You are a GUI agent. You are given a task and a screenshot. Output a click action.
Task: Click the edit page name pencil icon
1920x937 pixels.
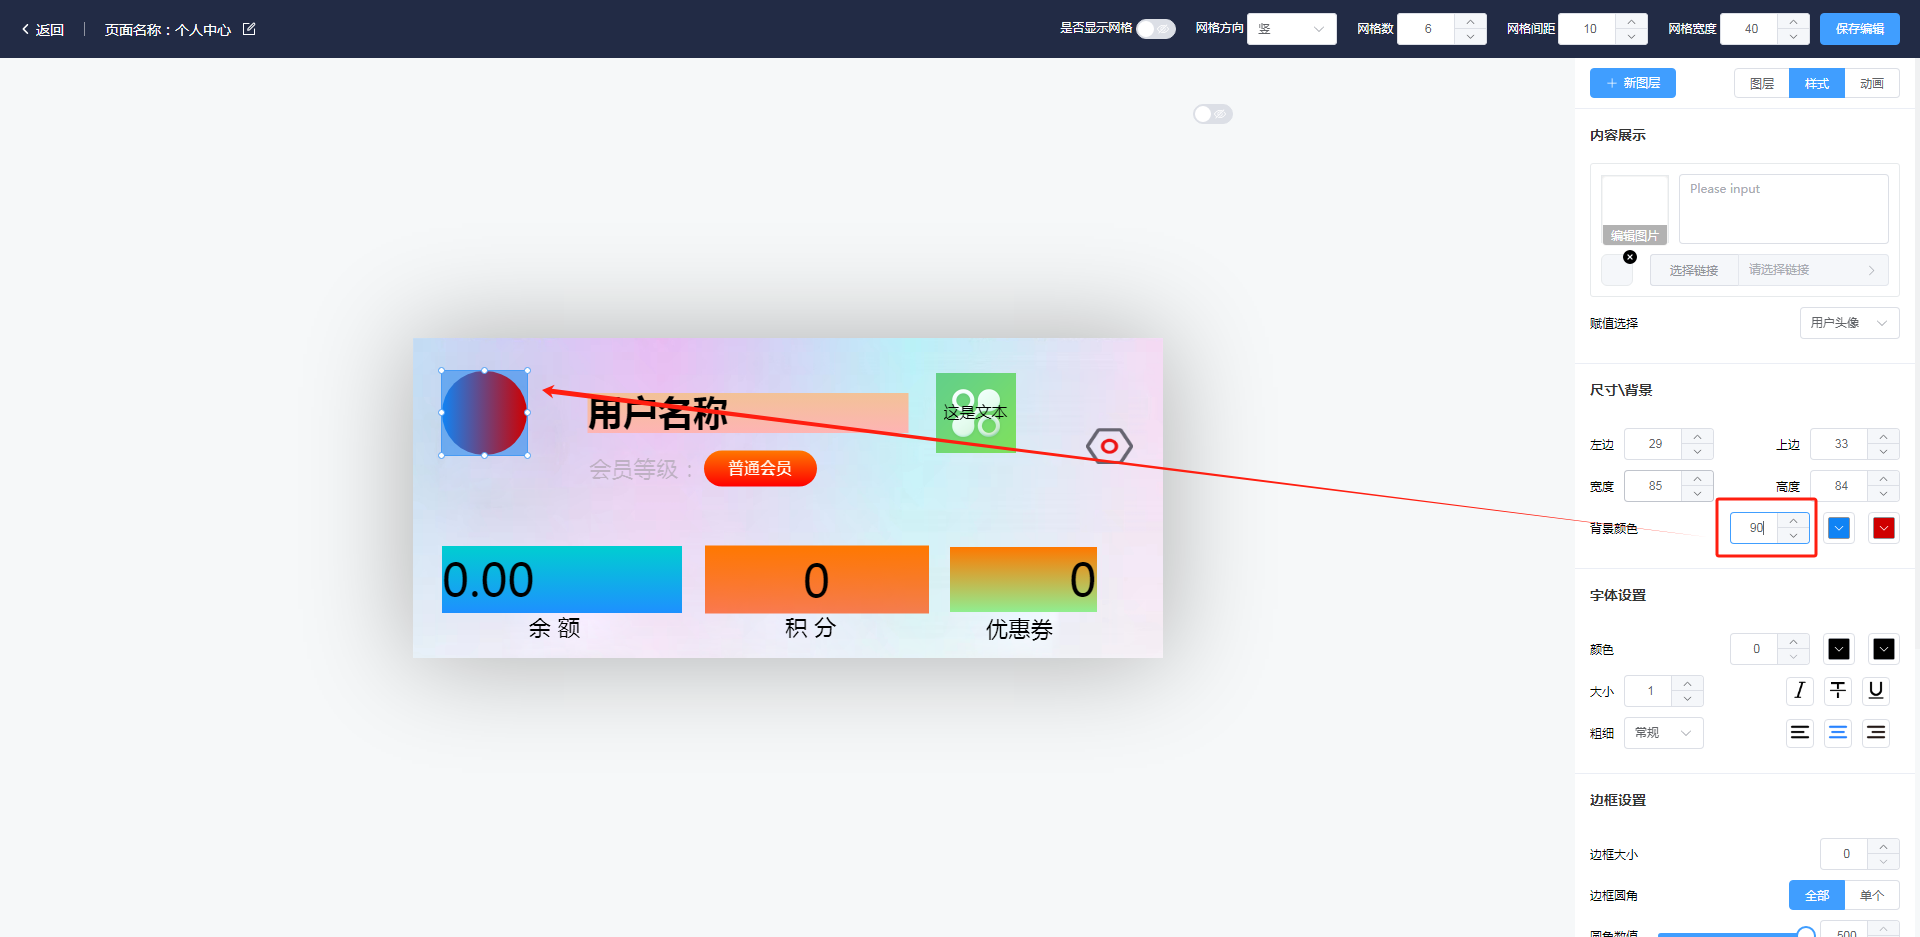click(250, 29)
